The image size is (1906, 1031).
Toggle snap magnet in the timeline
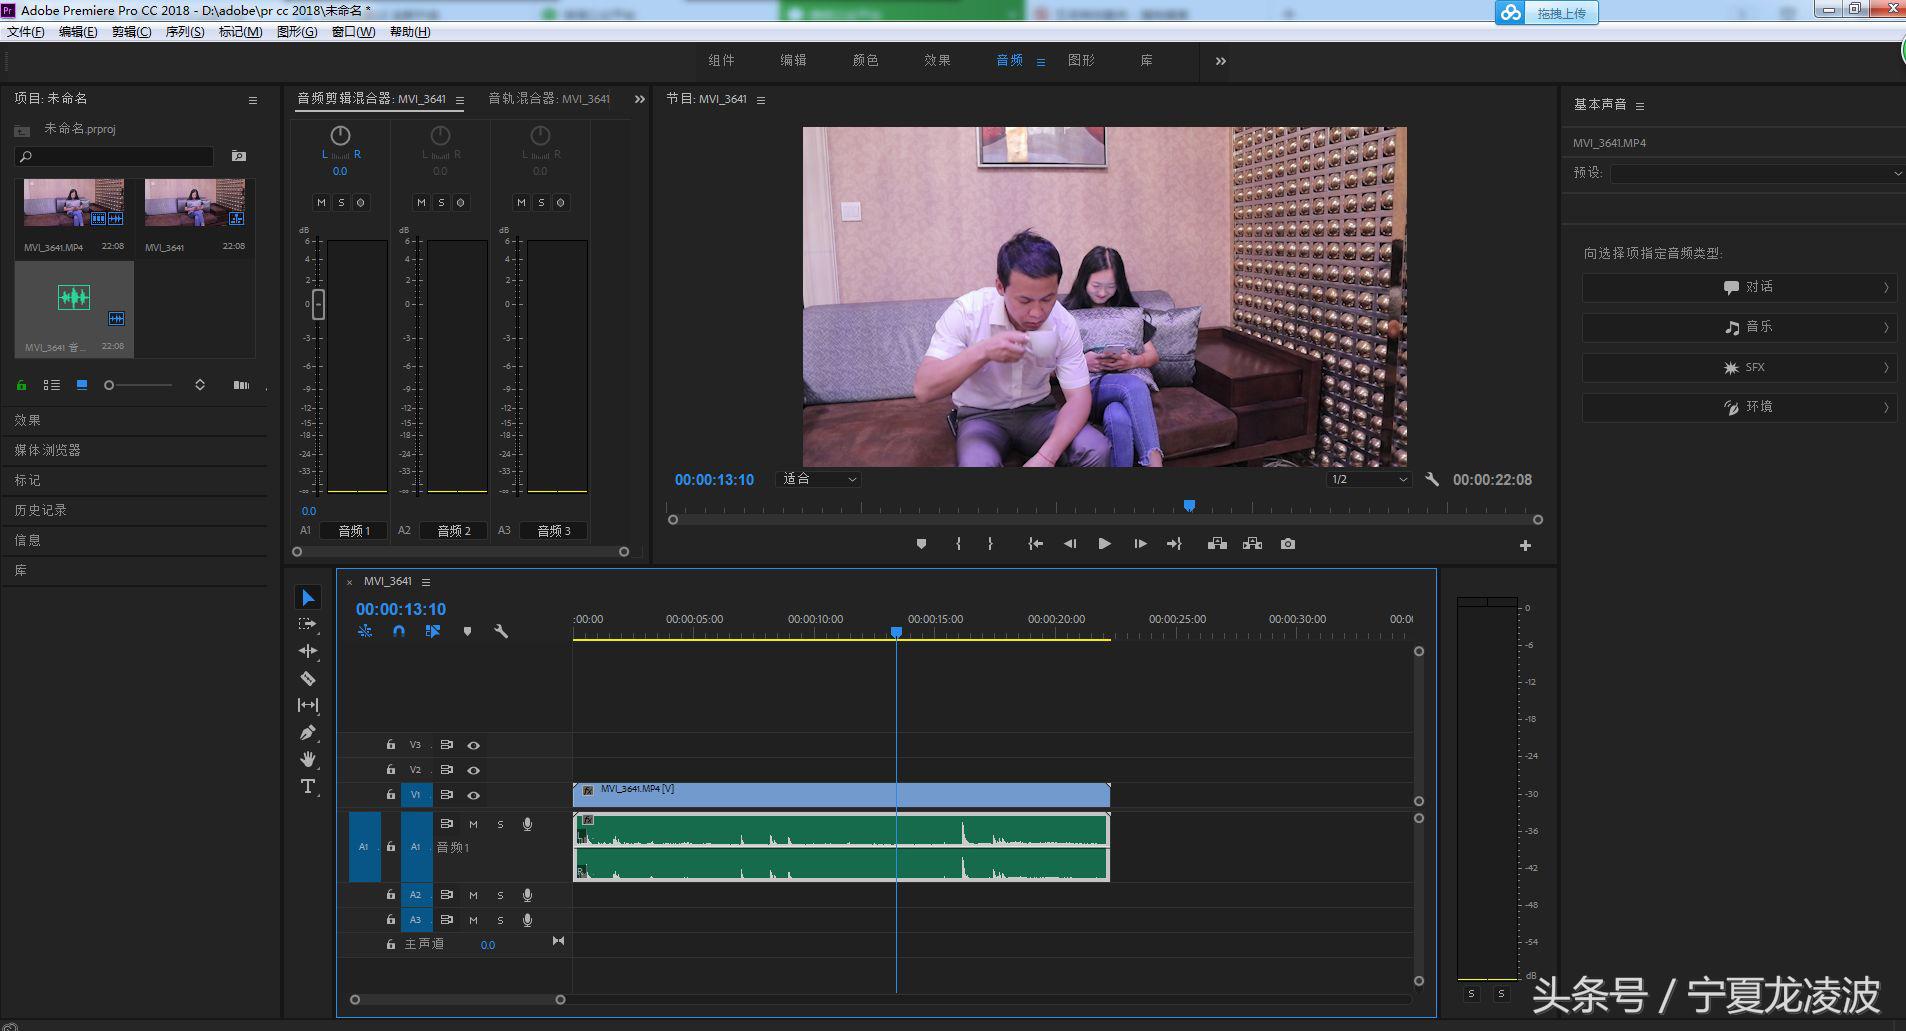point(399,631)
